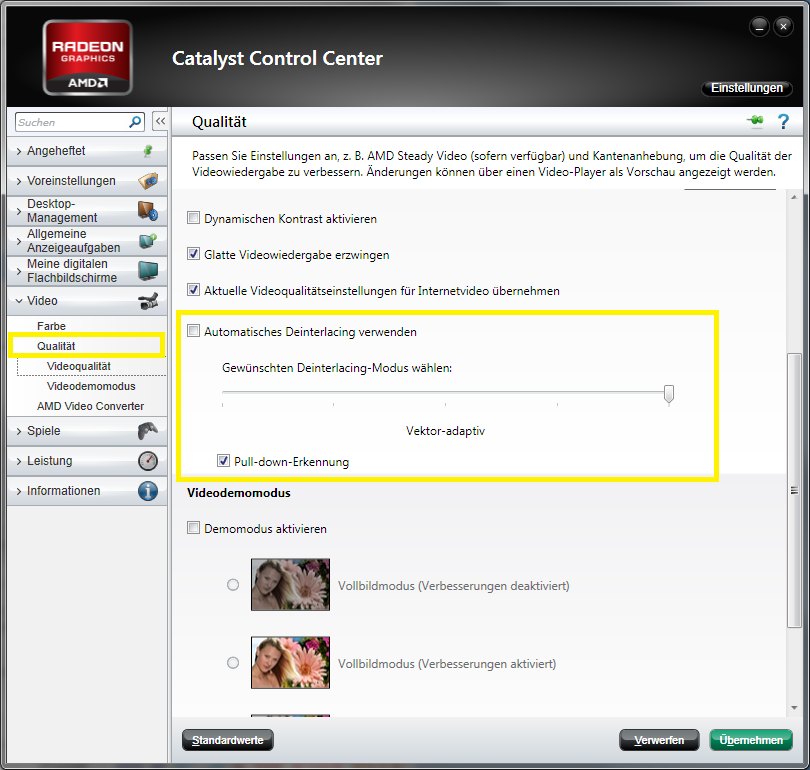
Task: Enable Dynamischen Kontrast aktivieren checkbox
Action: (193, 218)
